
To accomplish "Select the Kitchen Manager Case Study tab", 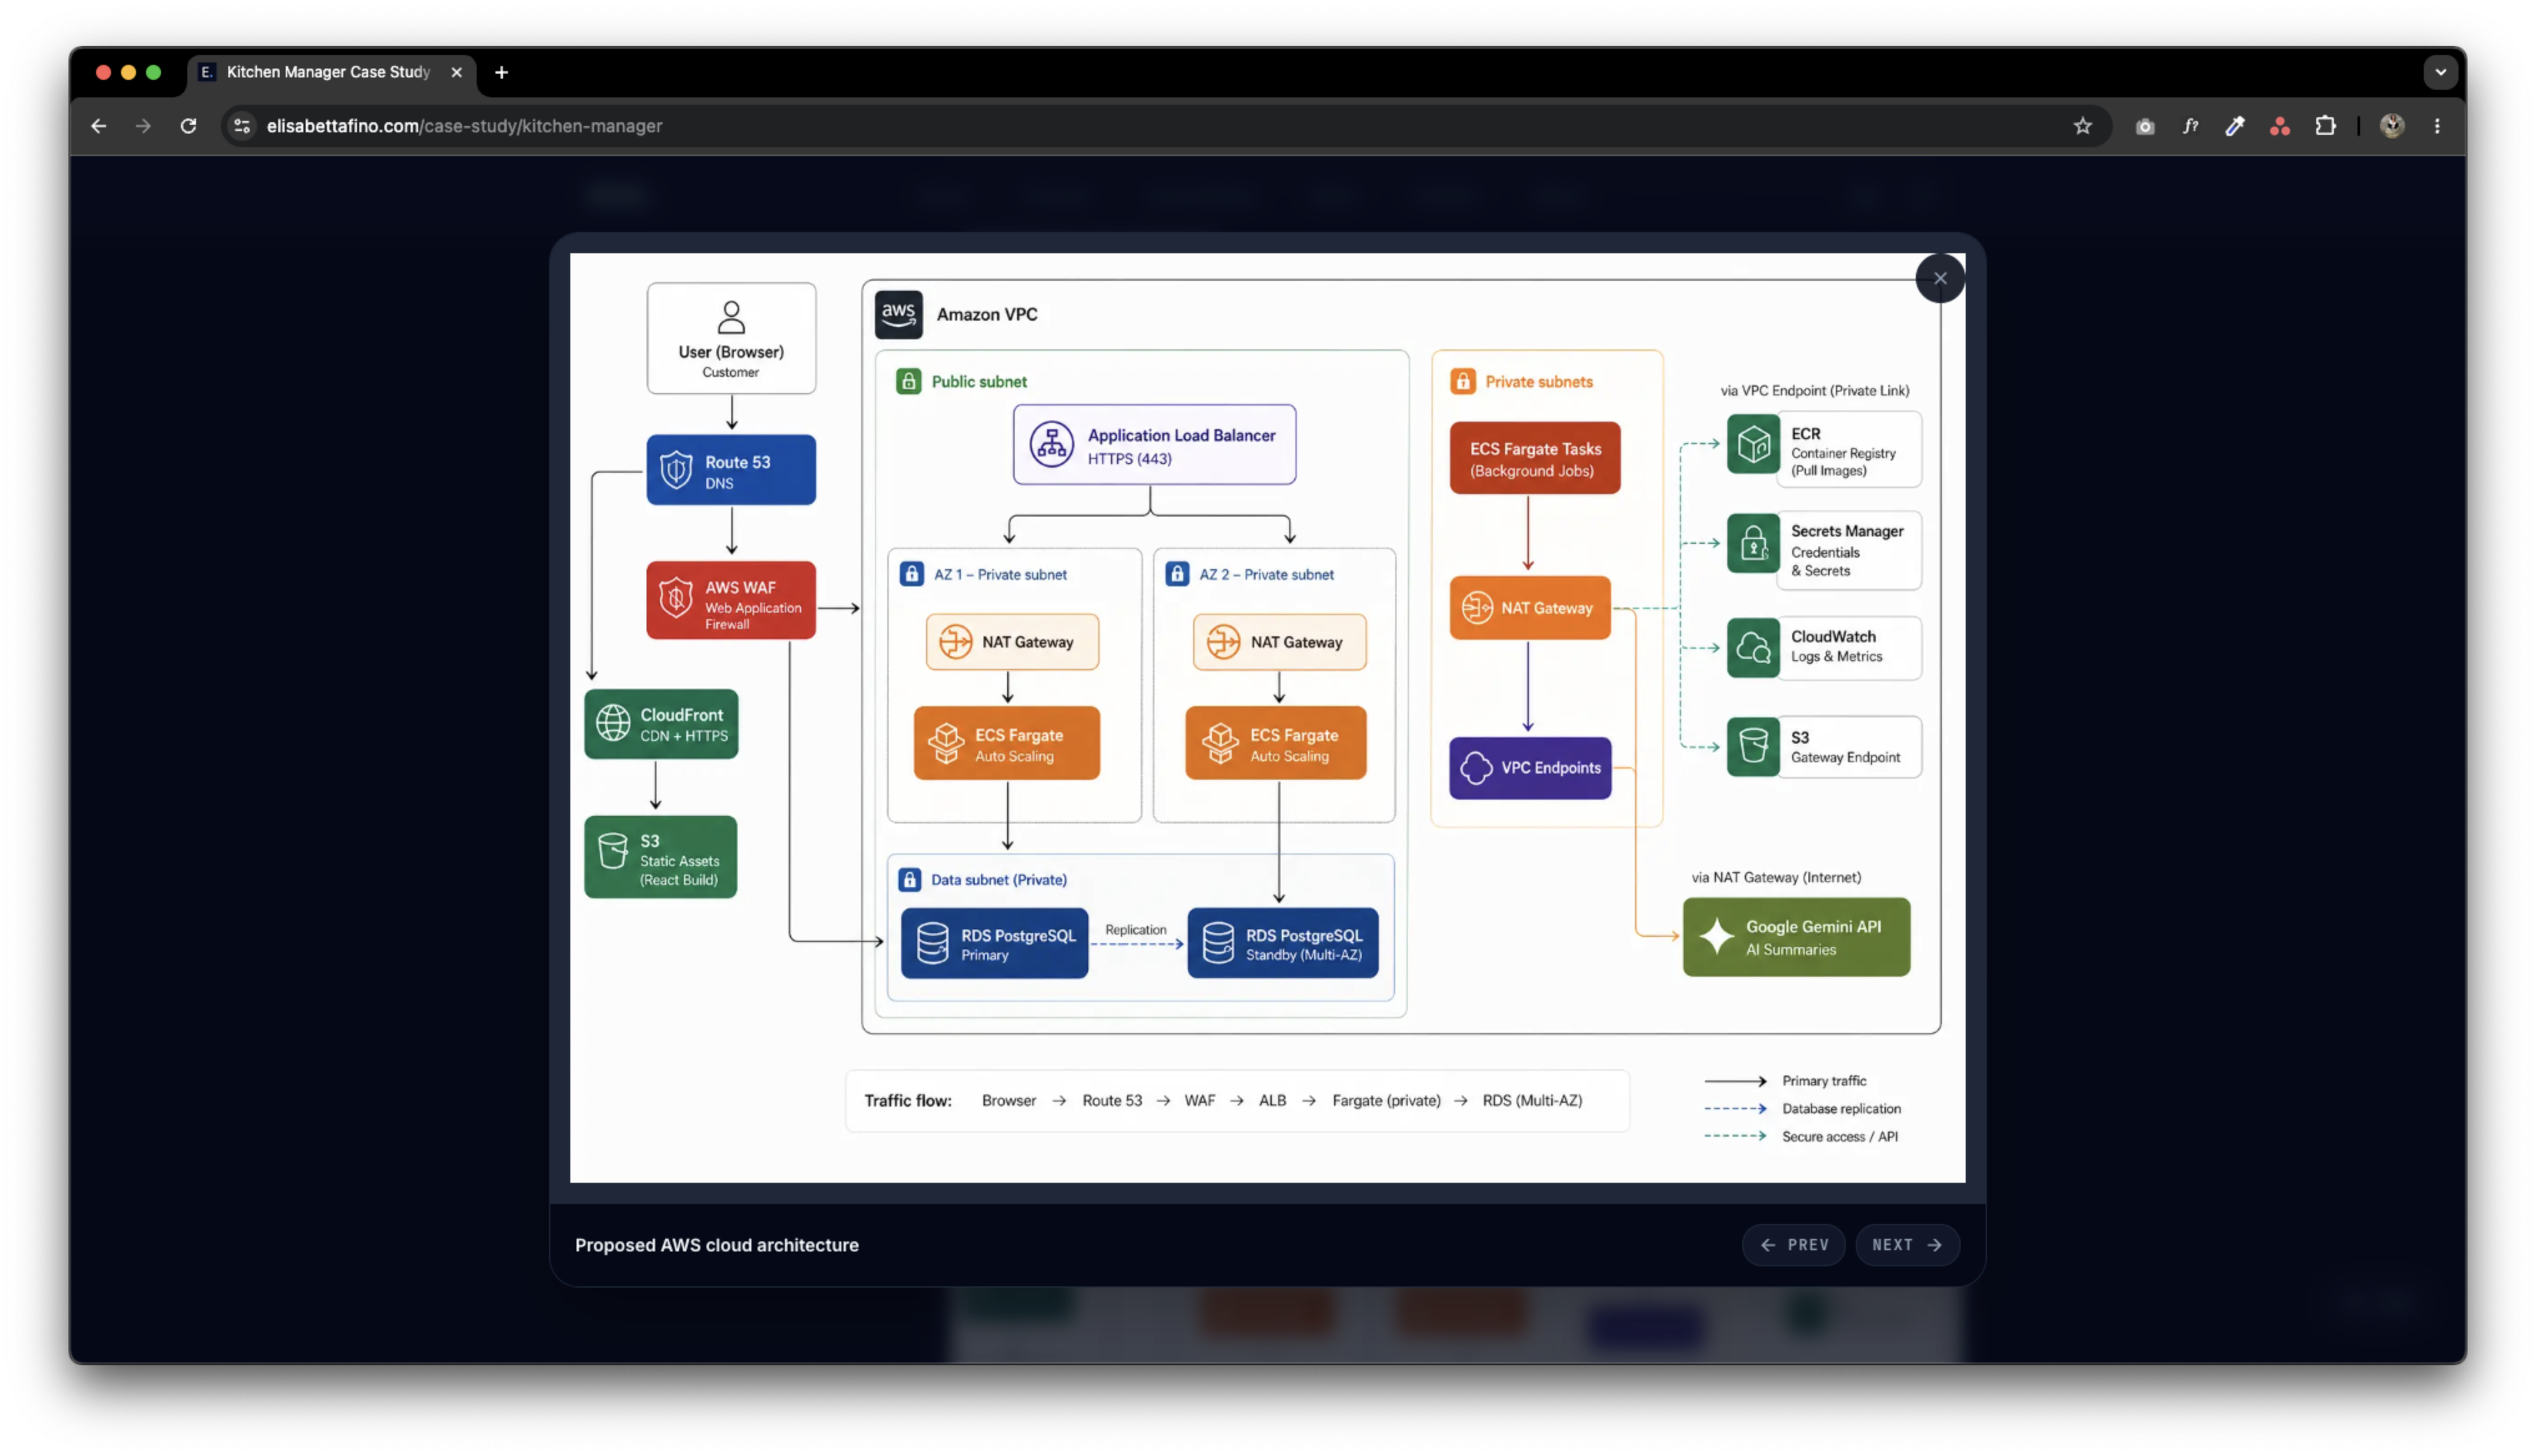I will point(331,72).
